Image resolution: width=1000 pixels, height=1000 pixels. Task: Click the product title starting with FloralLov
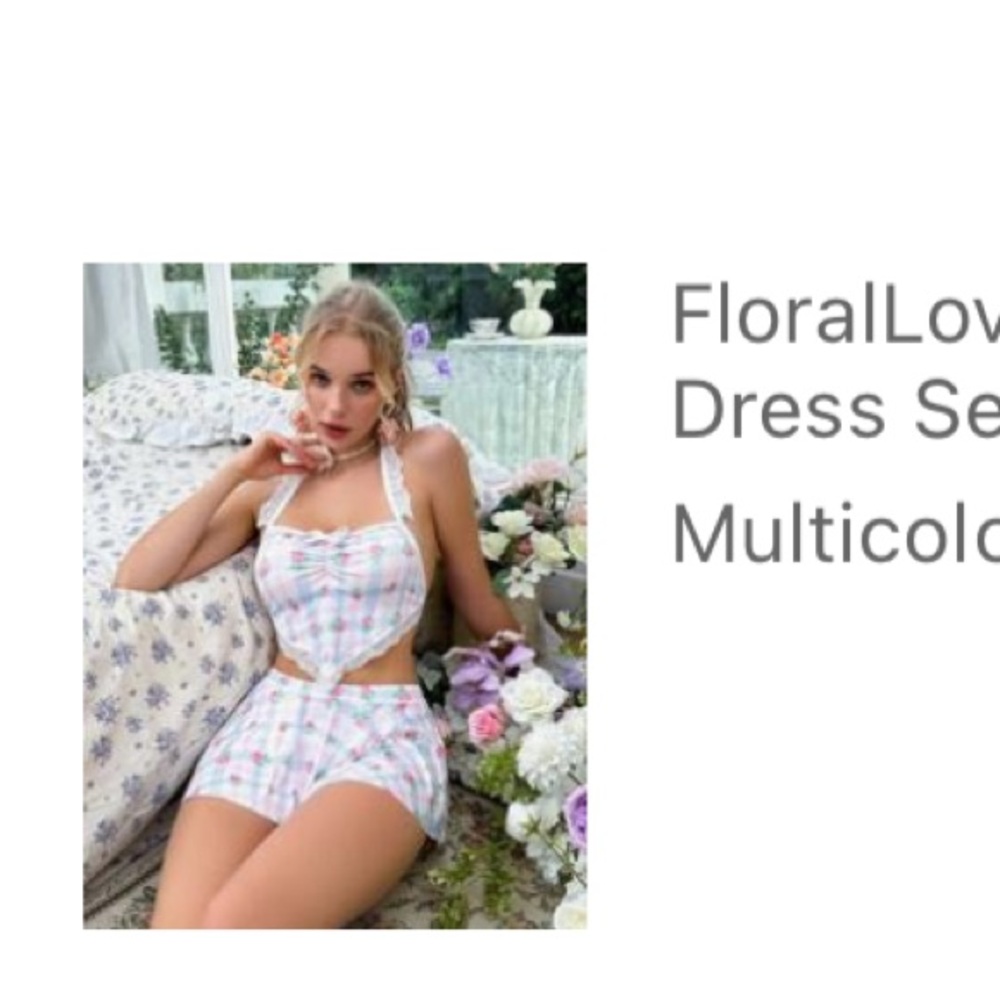pos(836,360)
